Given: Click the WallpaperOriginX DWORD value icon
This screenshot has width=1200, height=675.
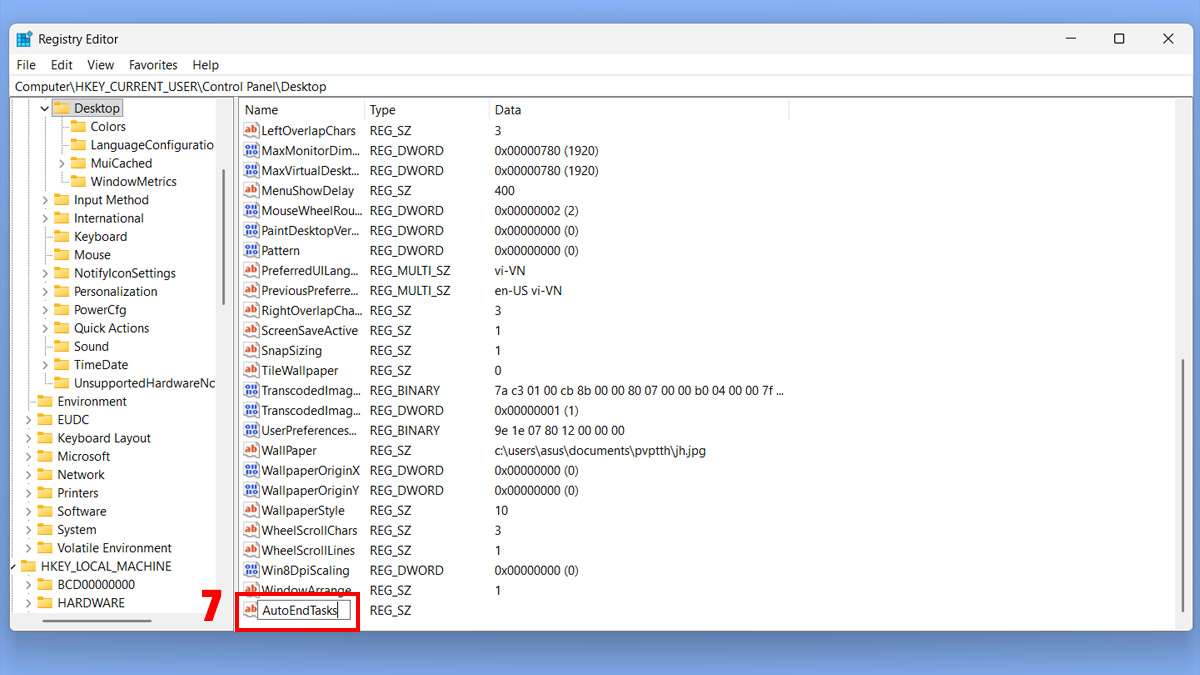Looking at the screenshot, I should (251, 471).
